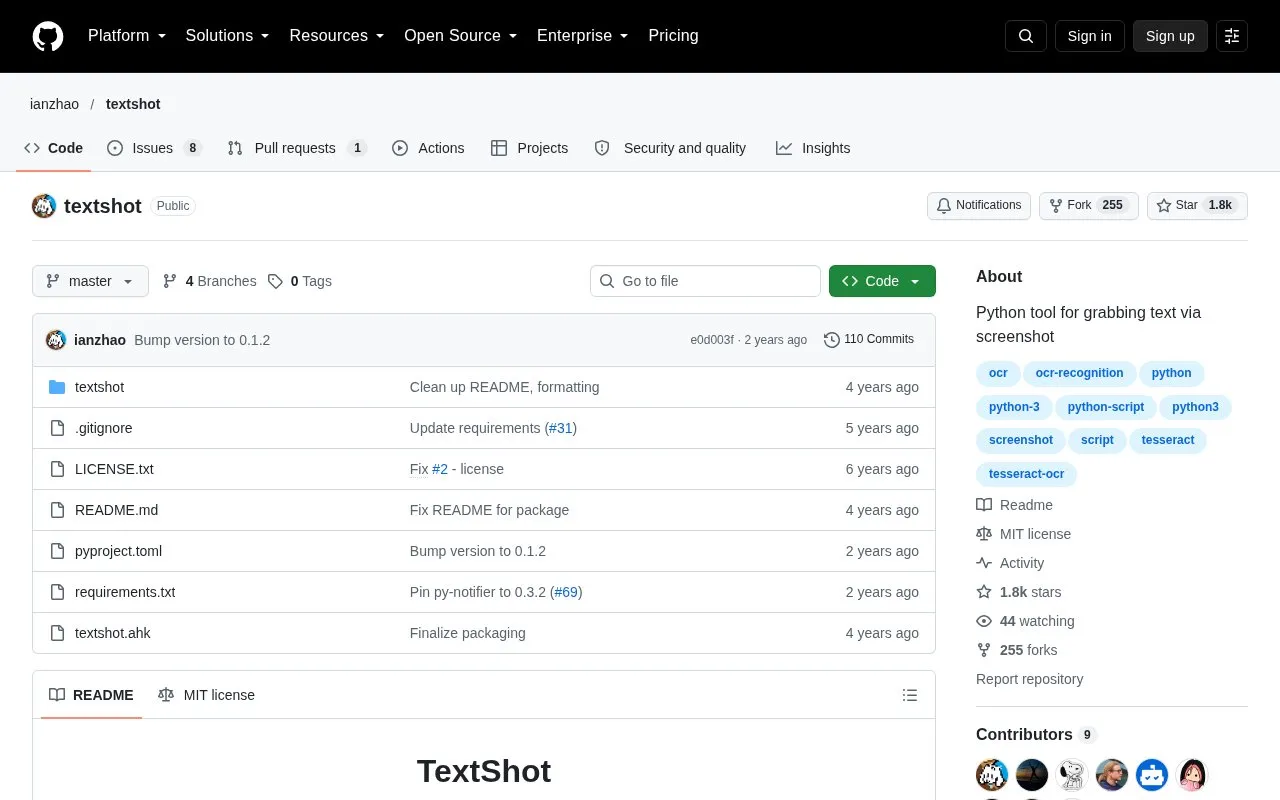1280x800 pixels.
Task: Switch to the Issues tab
Action: [154, 148]
